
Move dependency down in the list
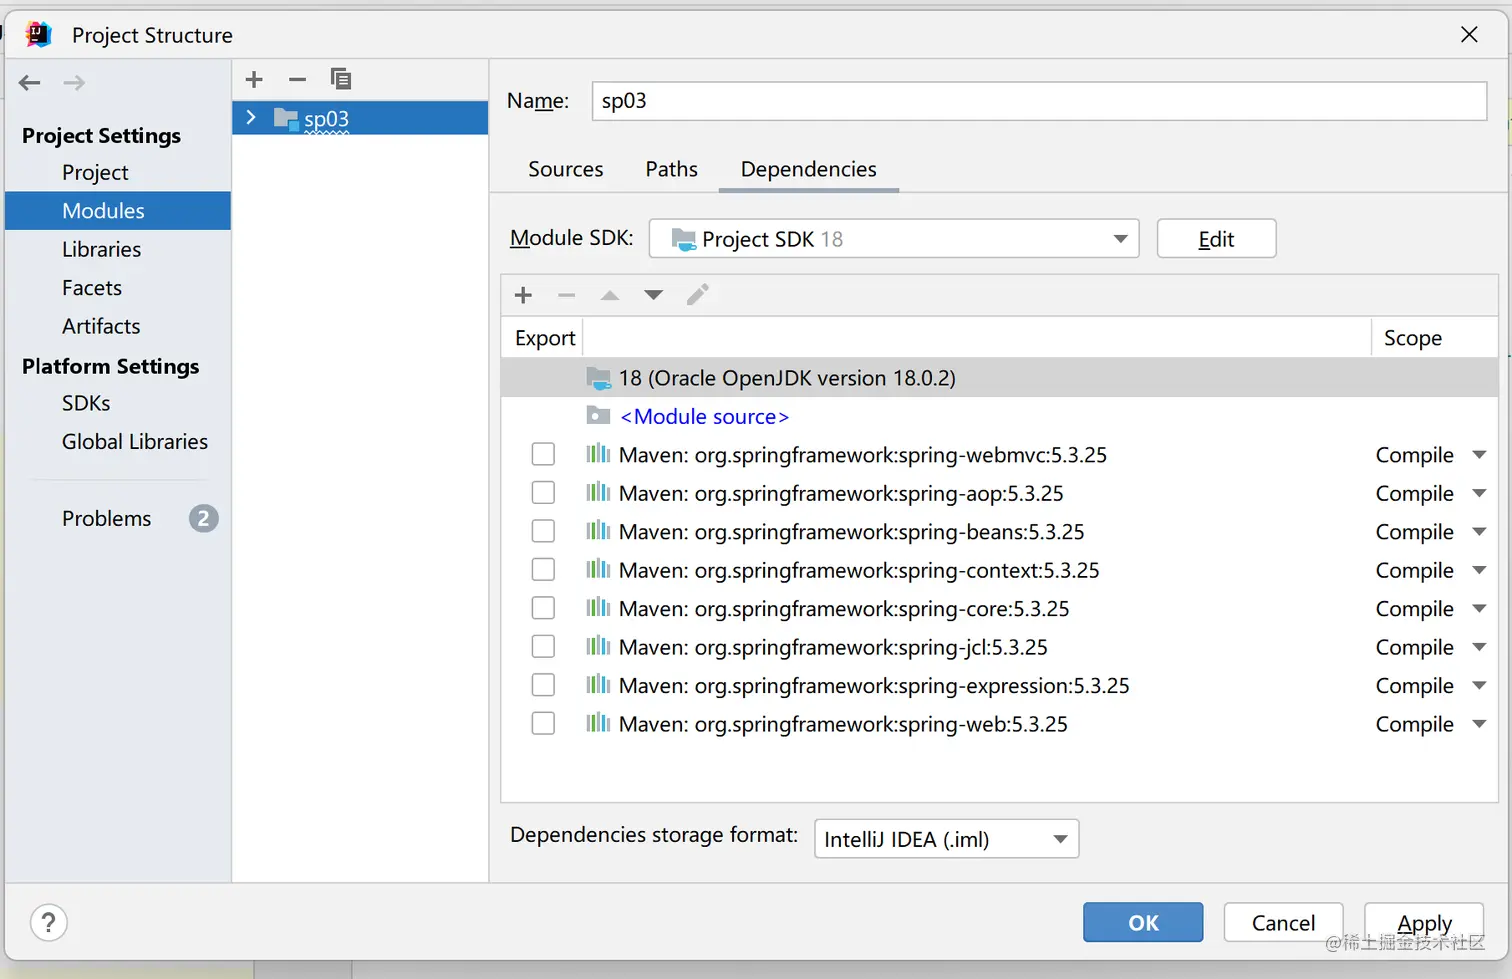tap(653, 295)
